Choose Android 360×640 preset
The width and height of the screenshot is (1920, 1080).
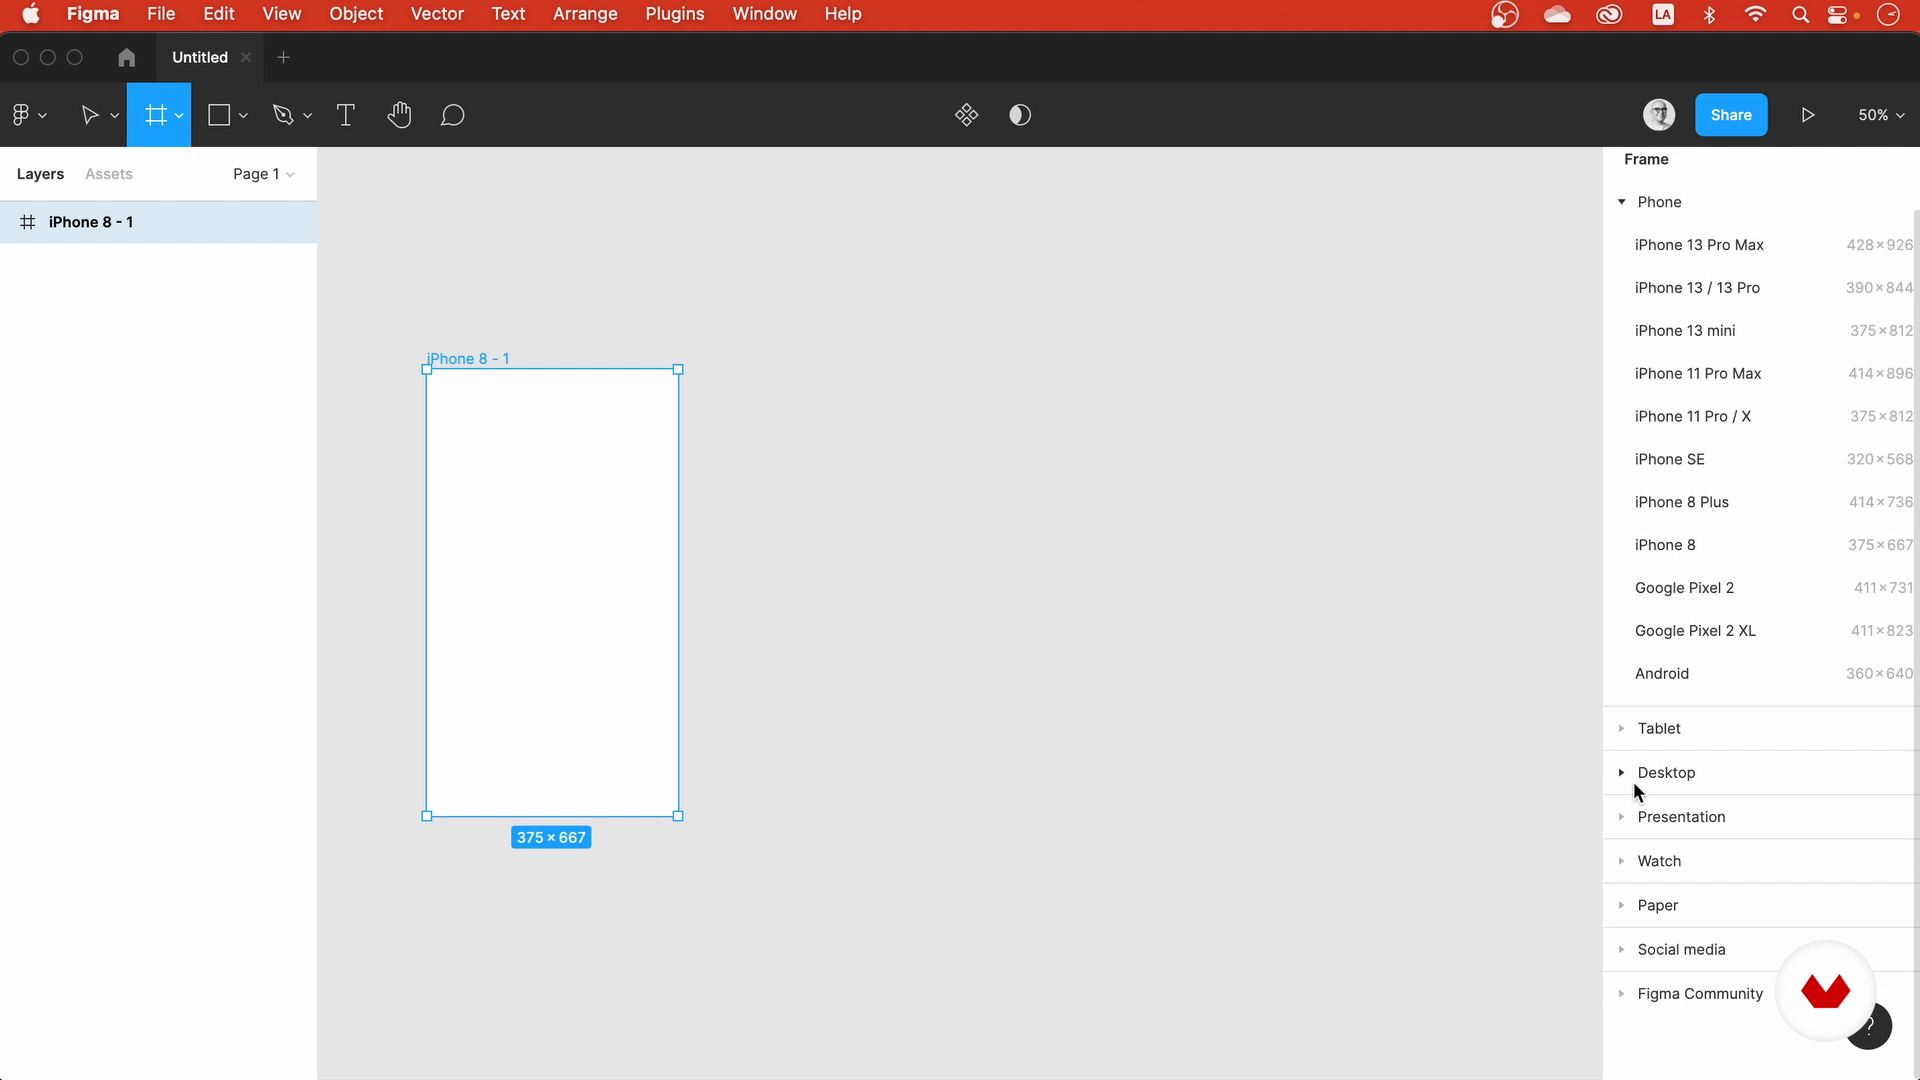[x=1760, y=674]
